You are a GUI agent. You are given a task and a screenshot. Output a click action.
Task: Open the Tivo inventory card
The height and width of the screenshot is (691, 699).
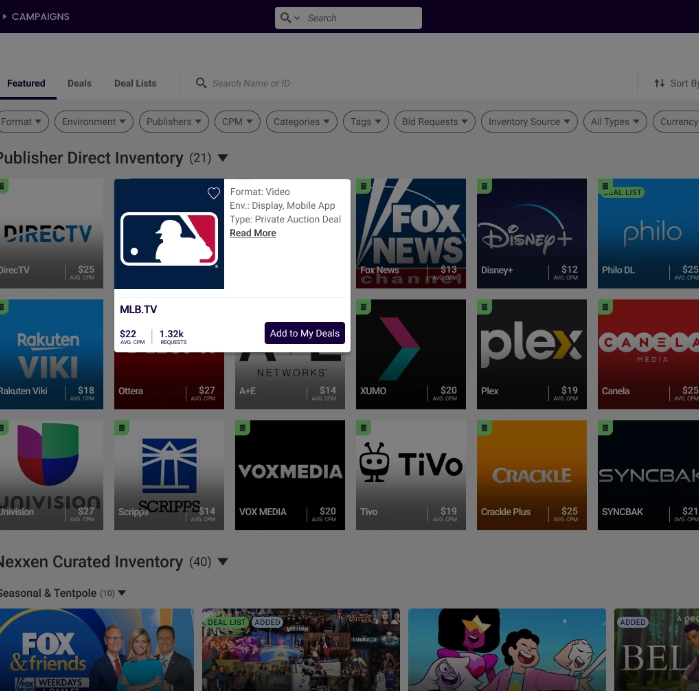coord(411,475)
